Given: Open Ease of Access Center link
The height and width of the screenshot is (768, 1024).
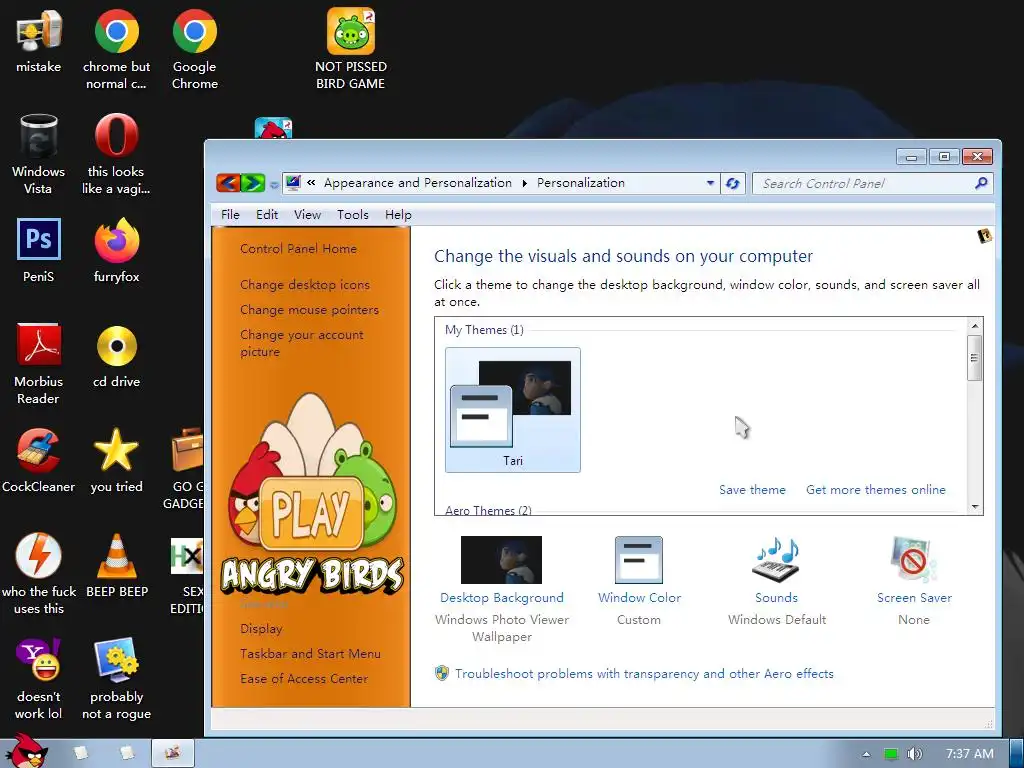Looking at the screenshot, I should coord(304,679).
